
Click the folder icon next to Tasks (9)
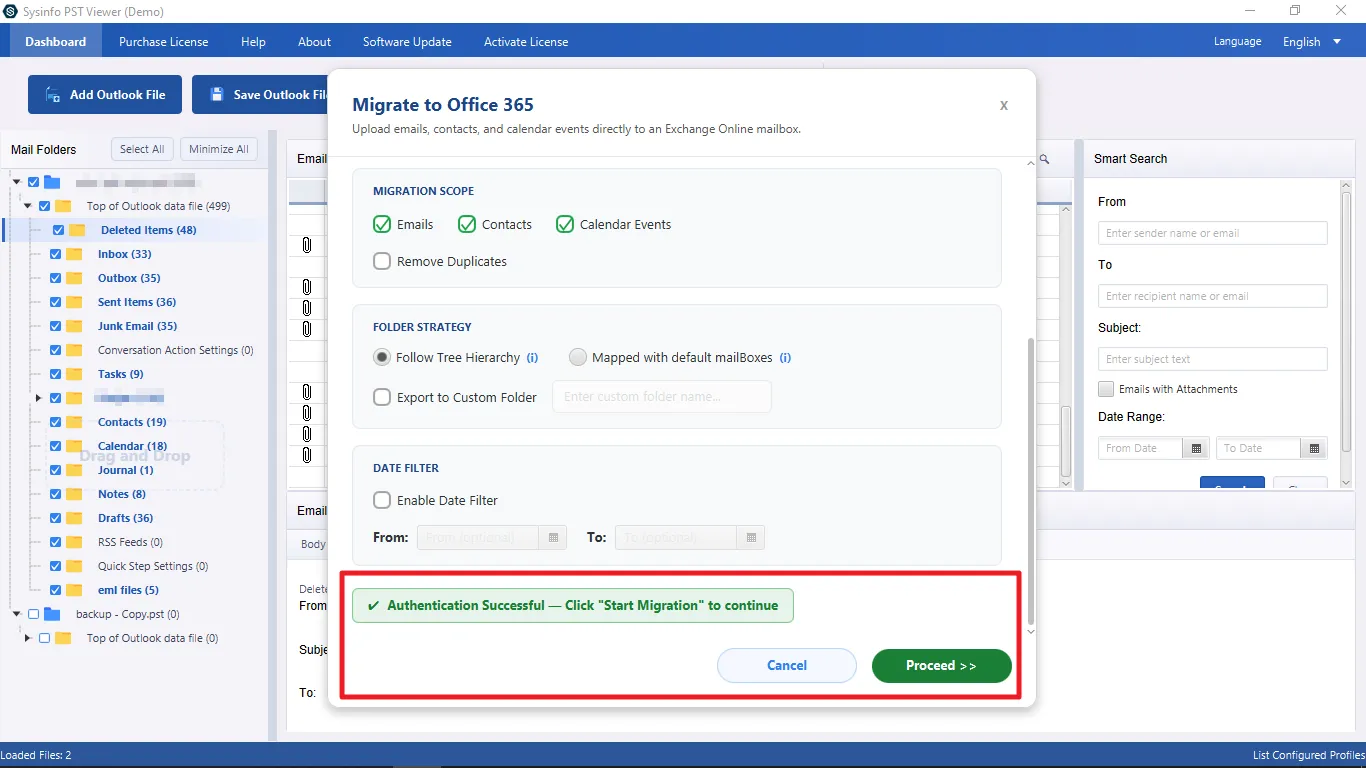[74, 374]
